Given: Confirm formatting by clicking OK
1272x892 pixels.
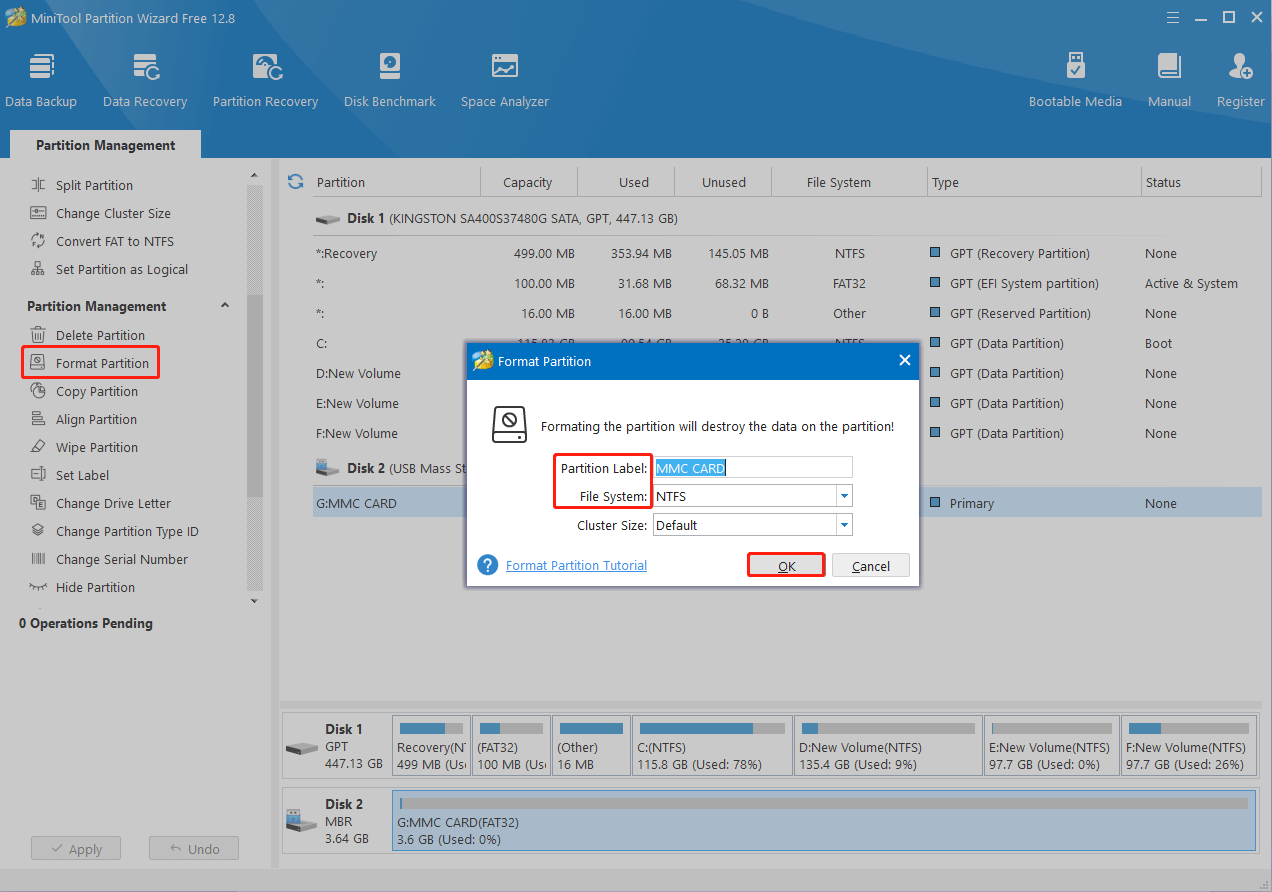Looking at the screenshot, I should pos(786,564).
